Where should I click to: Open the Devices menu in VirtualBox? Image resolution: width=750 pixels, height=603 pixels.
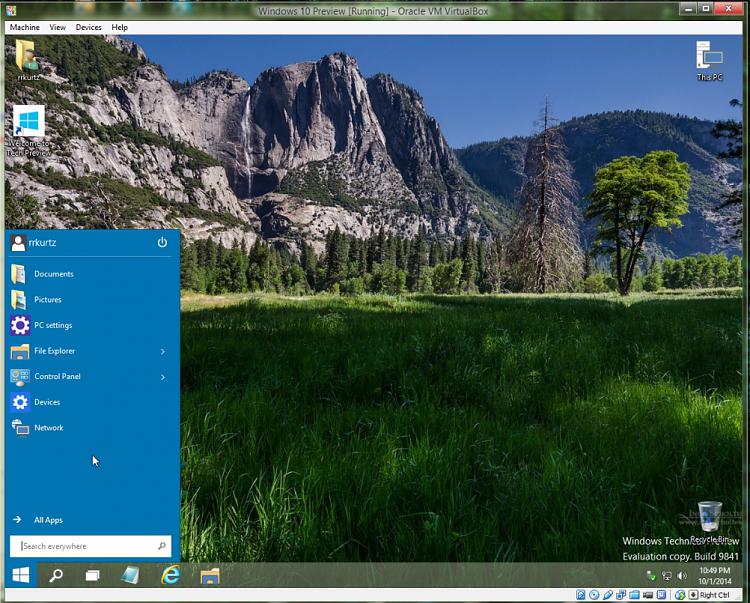pyautogui.click(x=88, y=27)
